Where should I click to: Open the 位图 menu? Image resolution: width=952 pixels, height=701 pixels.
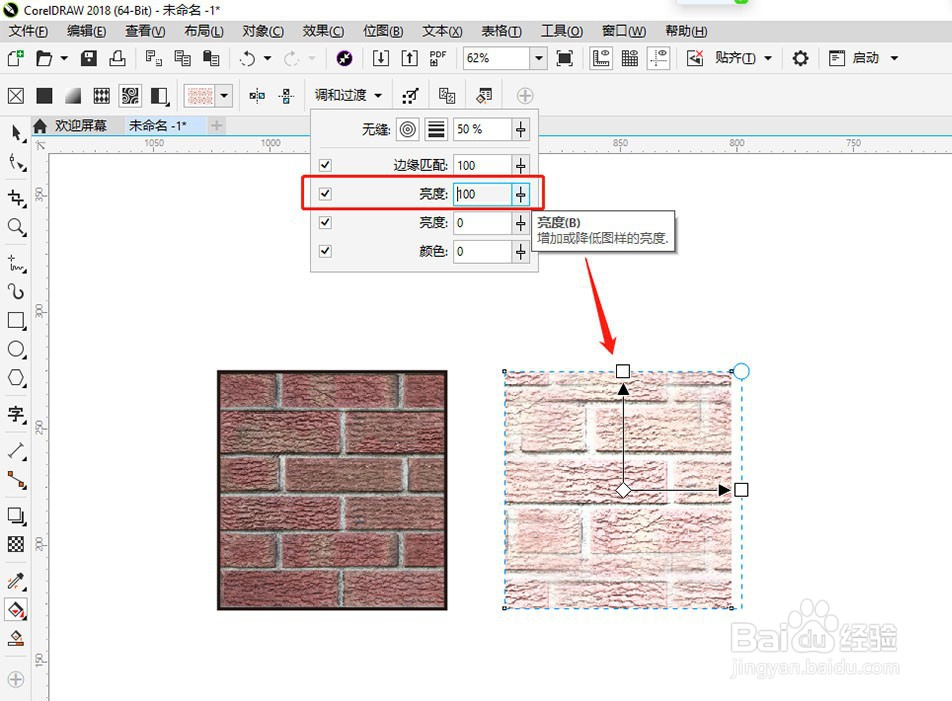click(382, 31)
